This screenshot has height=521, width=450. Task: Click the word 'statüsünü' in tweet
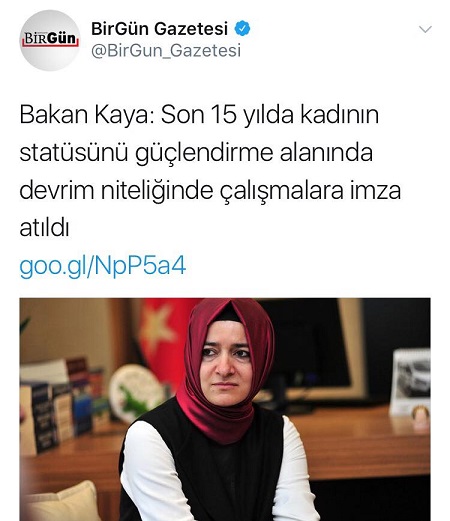(x=74, y=153)
